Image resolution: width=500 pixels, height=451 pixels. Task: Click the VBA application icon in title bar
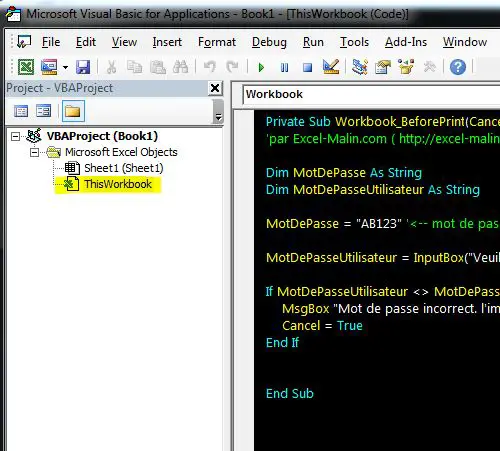tap(14, 14)
